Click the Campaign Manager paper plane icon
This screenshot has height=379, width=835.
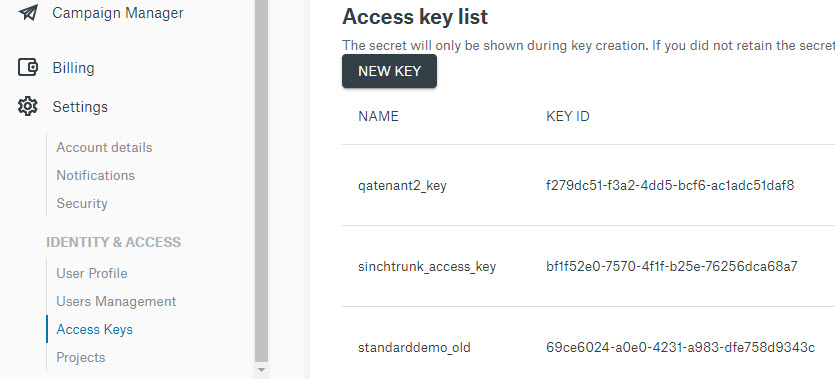pyautogui.click(x=28, y=12)
